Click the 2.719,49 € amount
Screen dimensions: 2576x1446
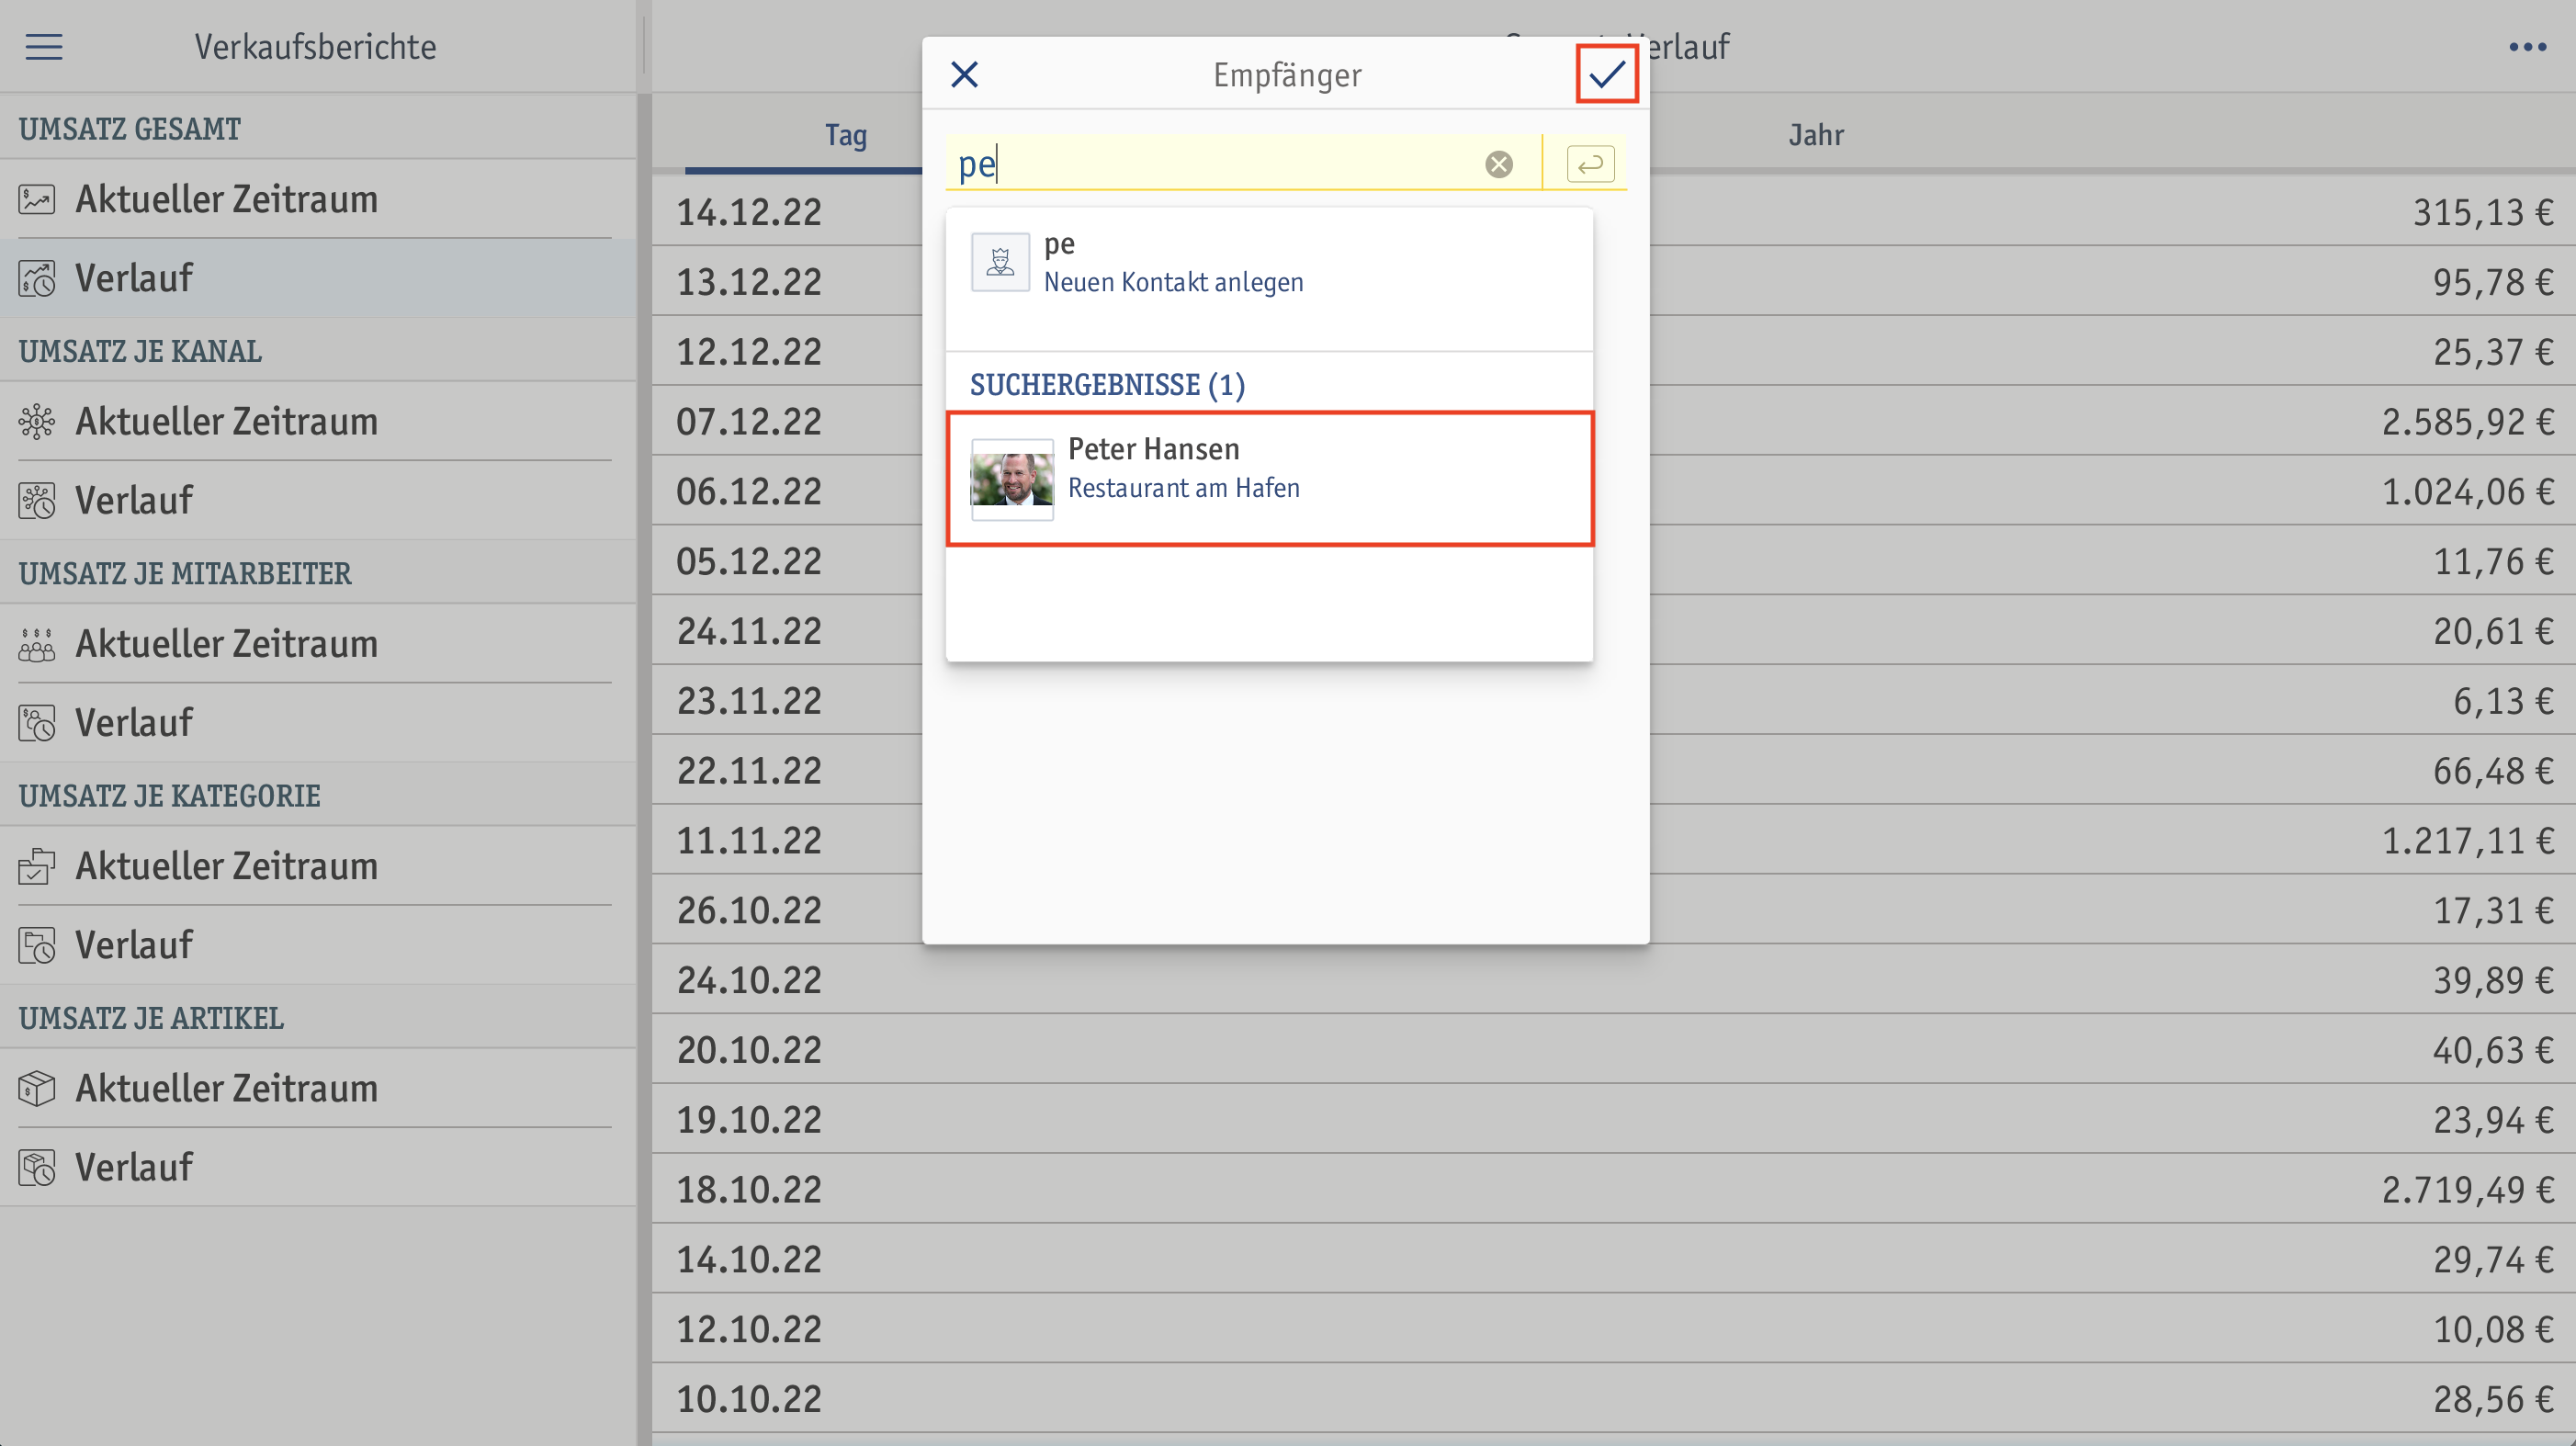pyautogui.click(x=2467, y=1189)
